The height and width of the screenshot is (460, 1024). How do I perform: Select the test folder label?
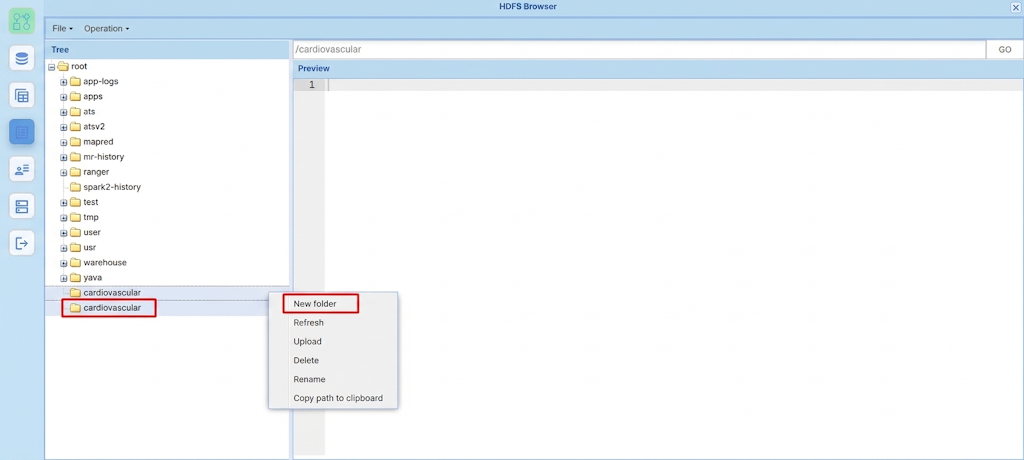click(x=91, y=202)
